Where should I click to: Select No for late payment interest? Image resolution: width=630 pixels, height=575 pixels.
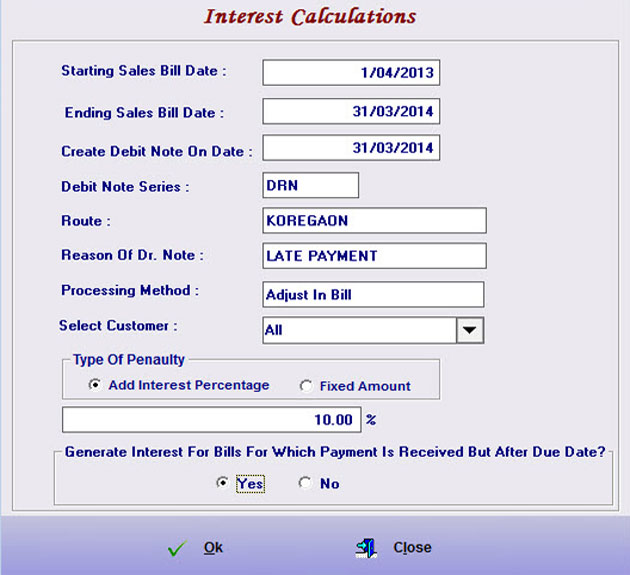[x=306, y=483]
